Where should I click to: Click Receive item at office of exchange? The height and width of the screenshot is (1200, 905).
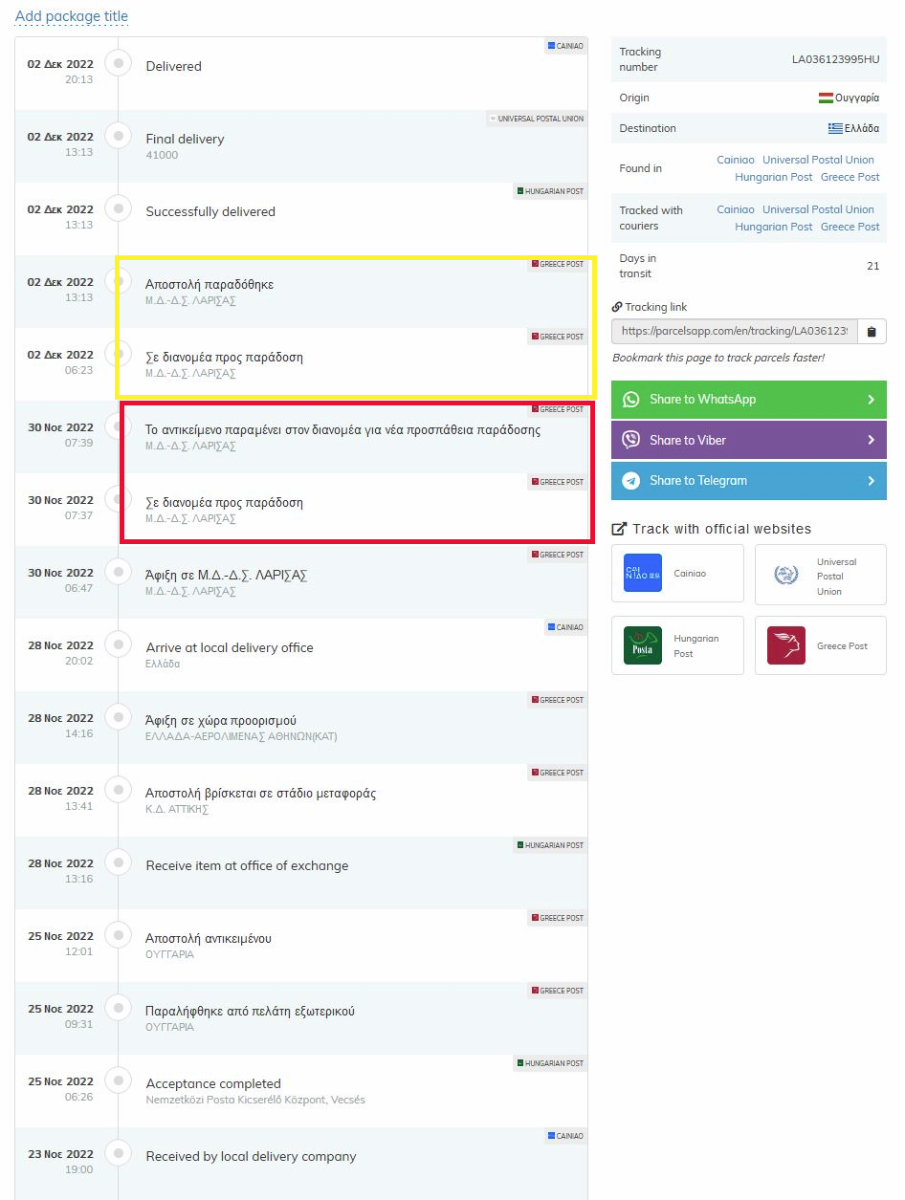pos(247,866)
